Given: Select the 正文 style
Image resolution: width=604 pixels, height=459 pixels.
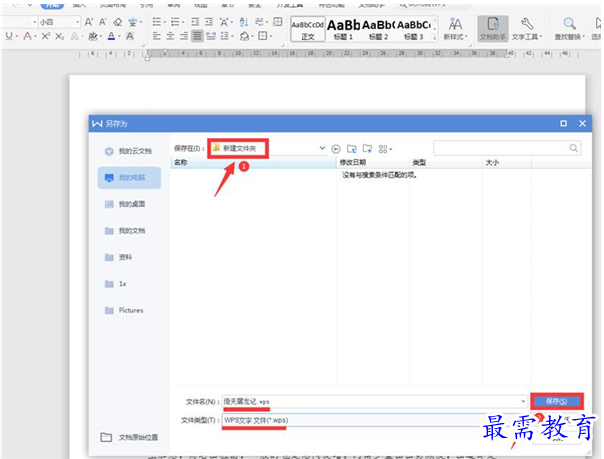Looking at the screenshot, I should coord(307,29).
